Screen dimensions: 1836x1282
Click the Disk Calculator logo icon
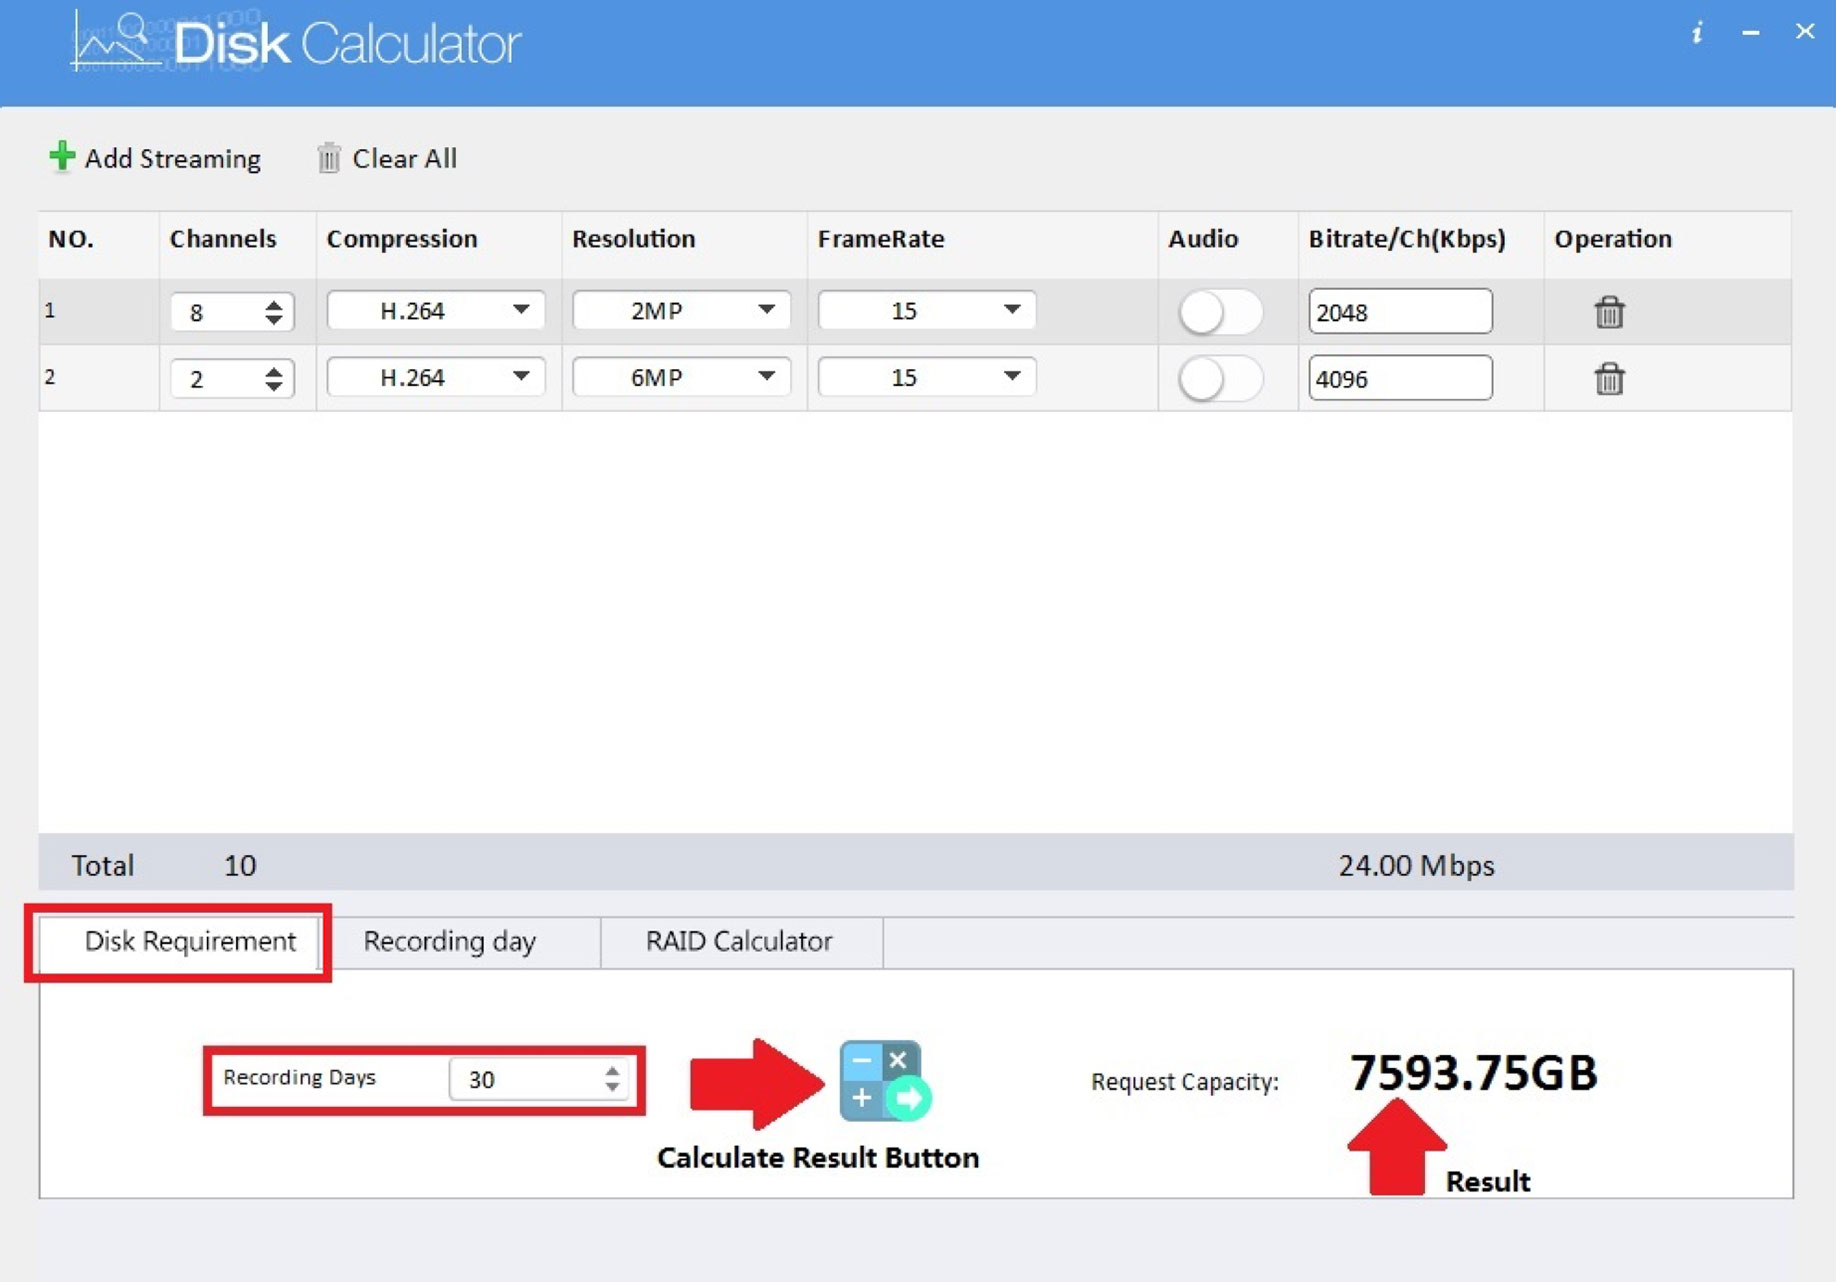pos(115,42)
